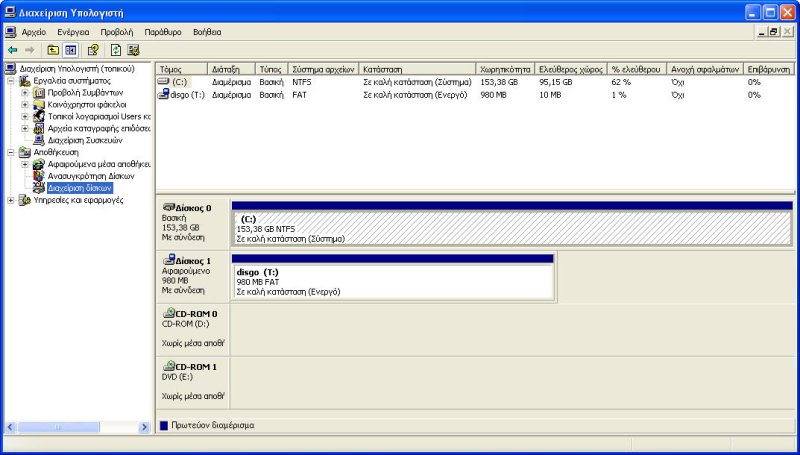Image resolution: width=800 pixels, height=455 pixels.
Task: Click the Back arrow toolbar icon
Action: coord(13,50)
